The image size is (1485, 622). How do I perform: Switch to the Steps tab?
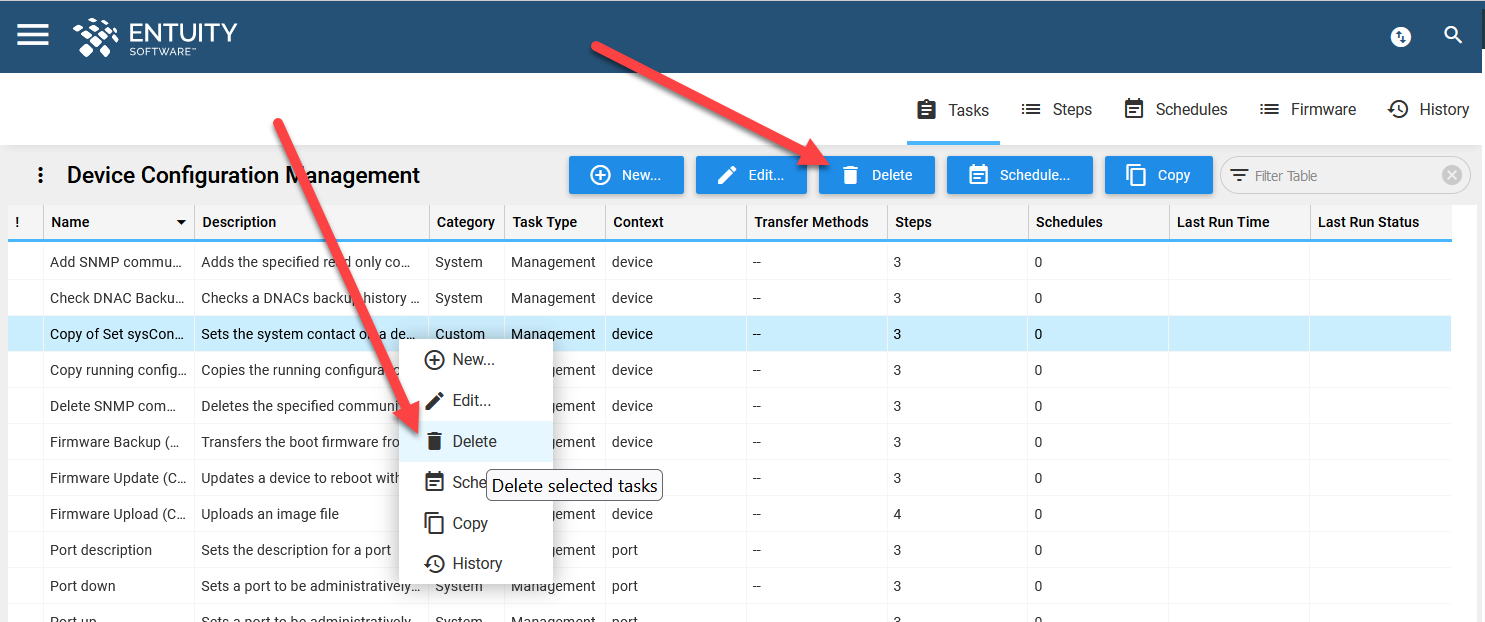point(1056,110)
